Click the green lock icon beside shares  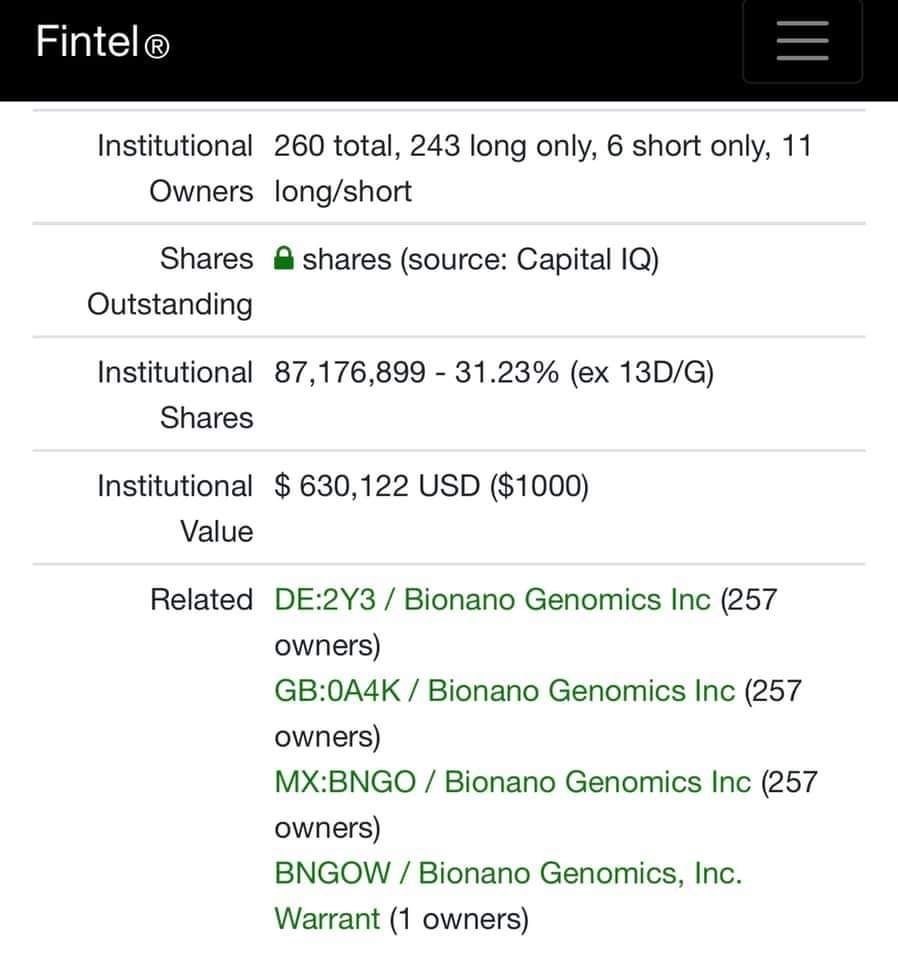click(283, 258)
